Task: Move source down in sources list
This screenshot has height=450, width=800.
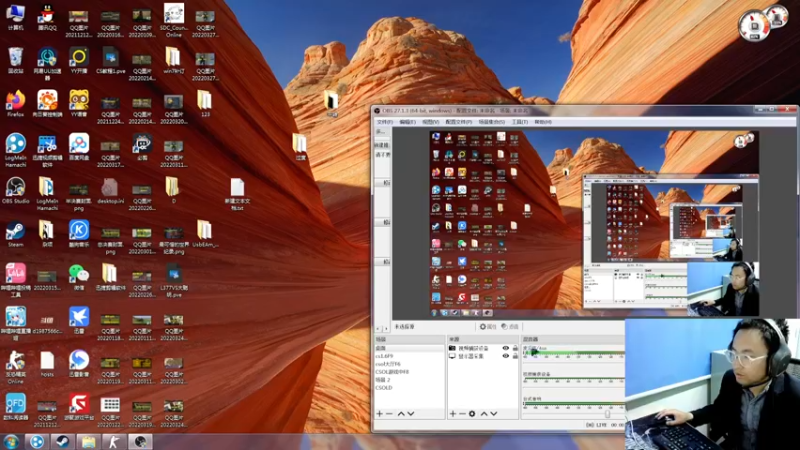Action: click(494, 414)
